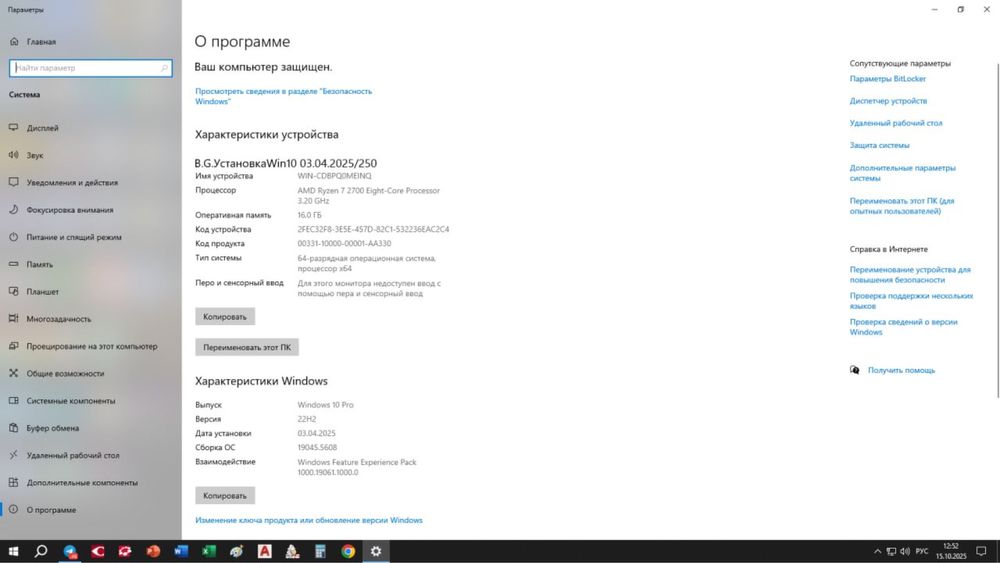The image size is (1000, 563).
Task: Go to Многозадачность settings
Action: pos(59,319)
